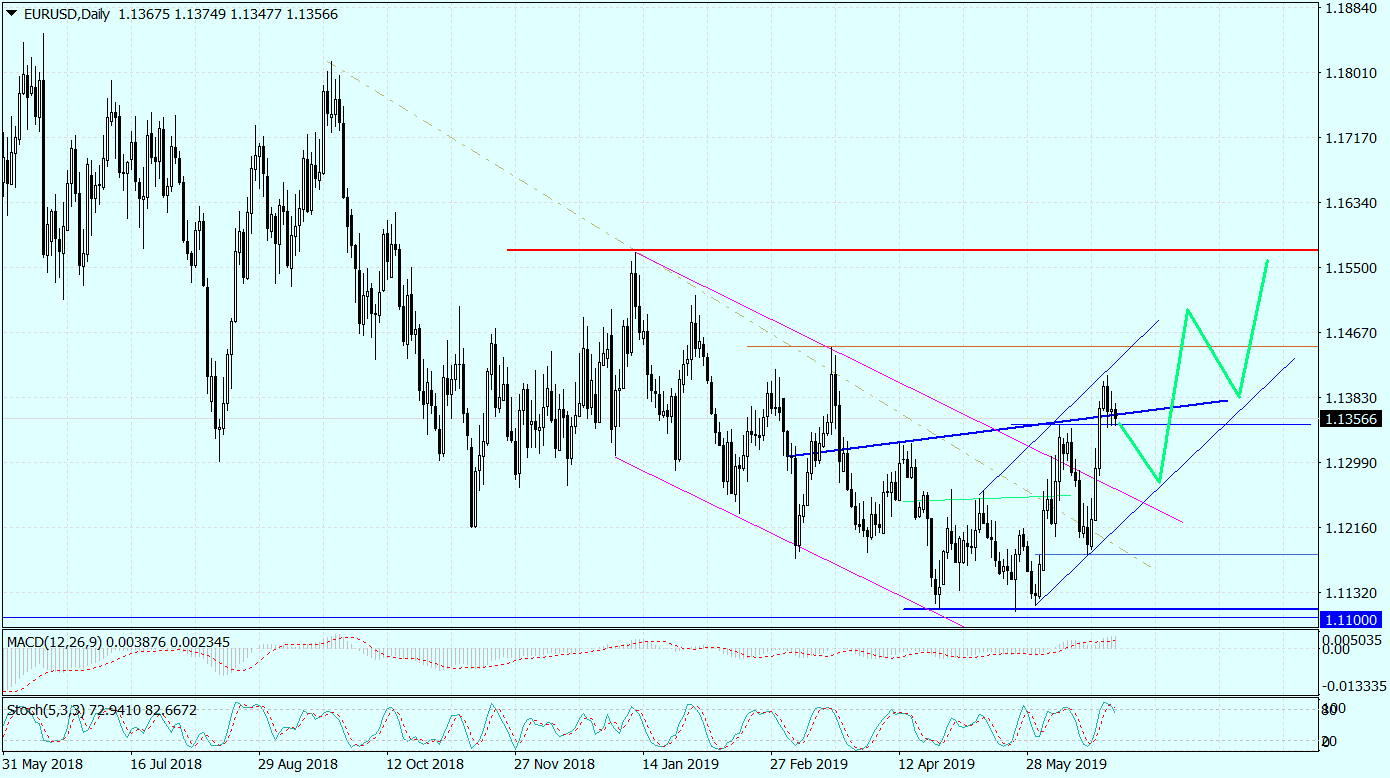The width and height of the screenshot is (1390, 778).
Task: Click the date label 16 Jul 2018
Action: click(167, 765)
